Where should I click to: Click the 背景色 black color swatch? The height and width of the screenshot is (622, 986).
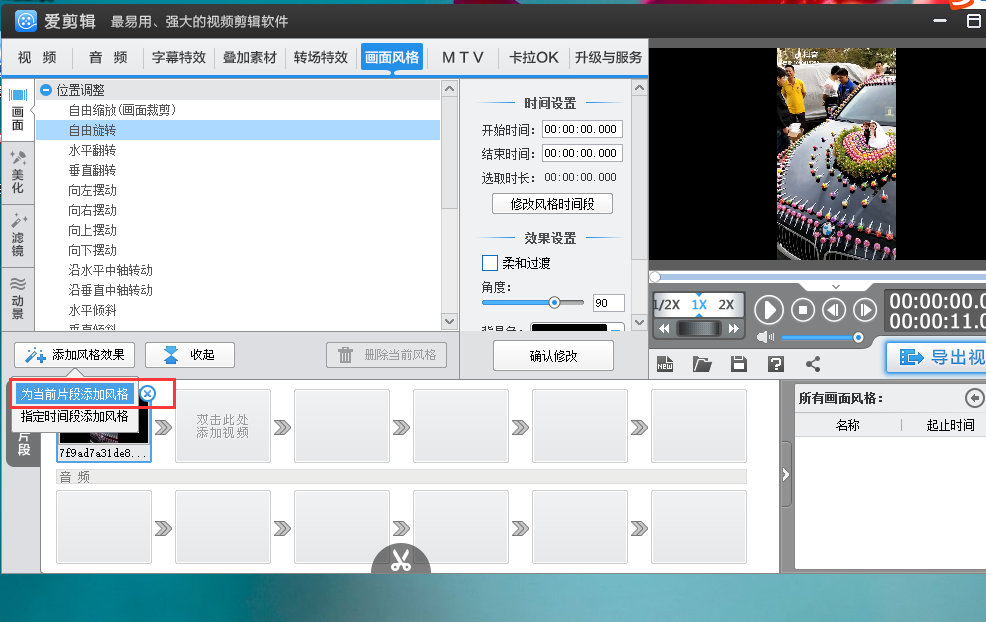click(569, 327)
